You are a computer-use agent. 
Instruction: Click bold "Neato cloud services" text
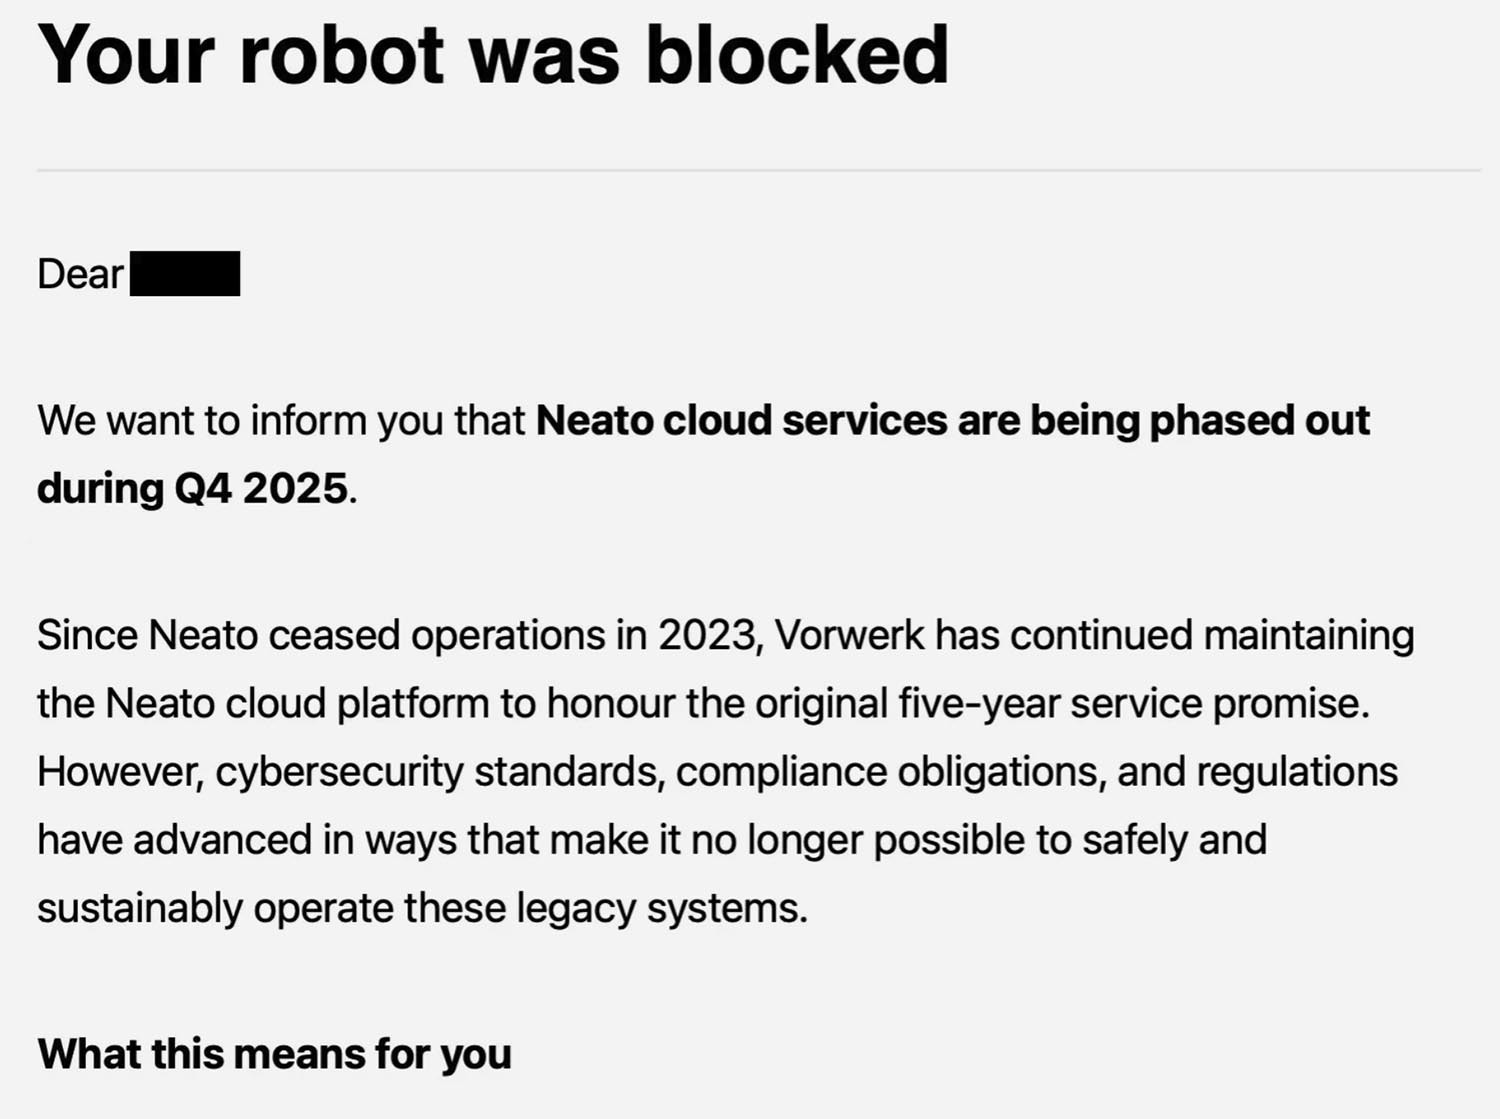[x=741, y=421]
